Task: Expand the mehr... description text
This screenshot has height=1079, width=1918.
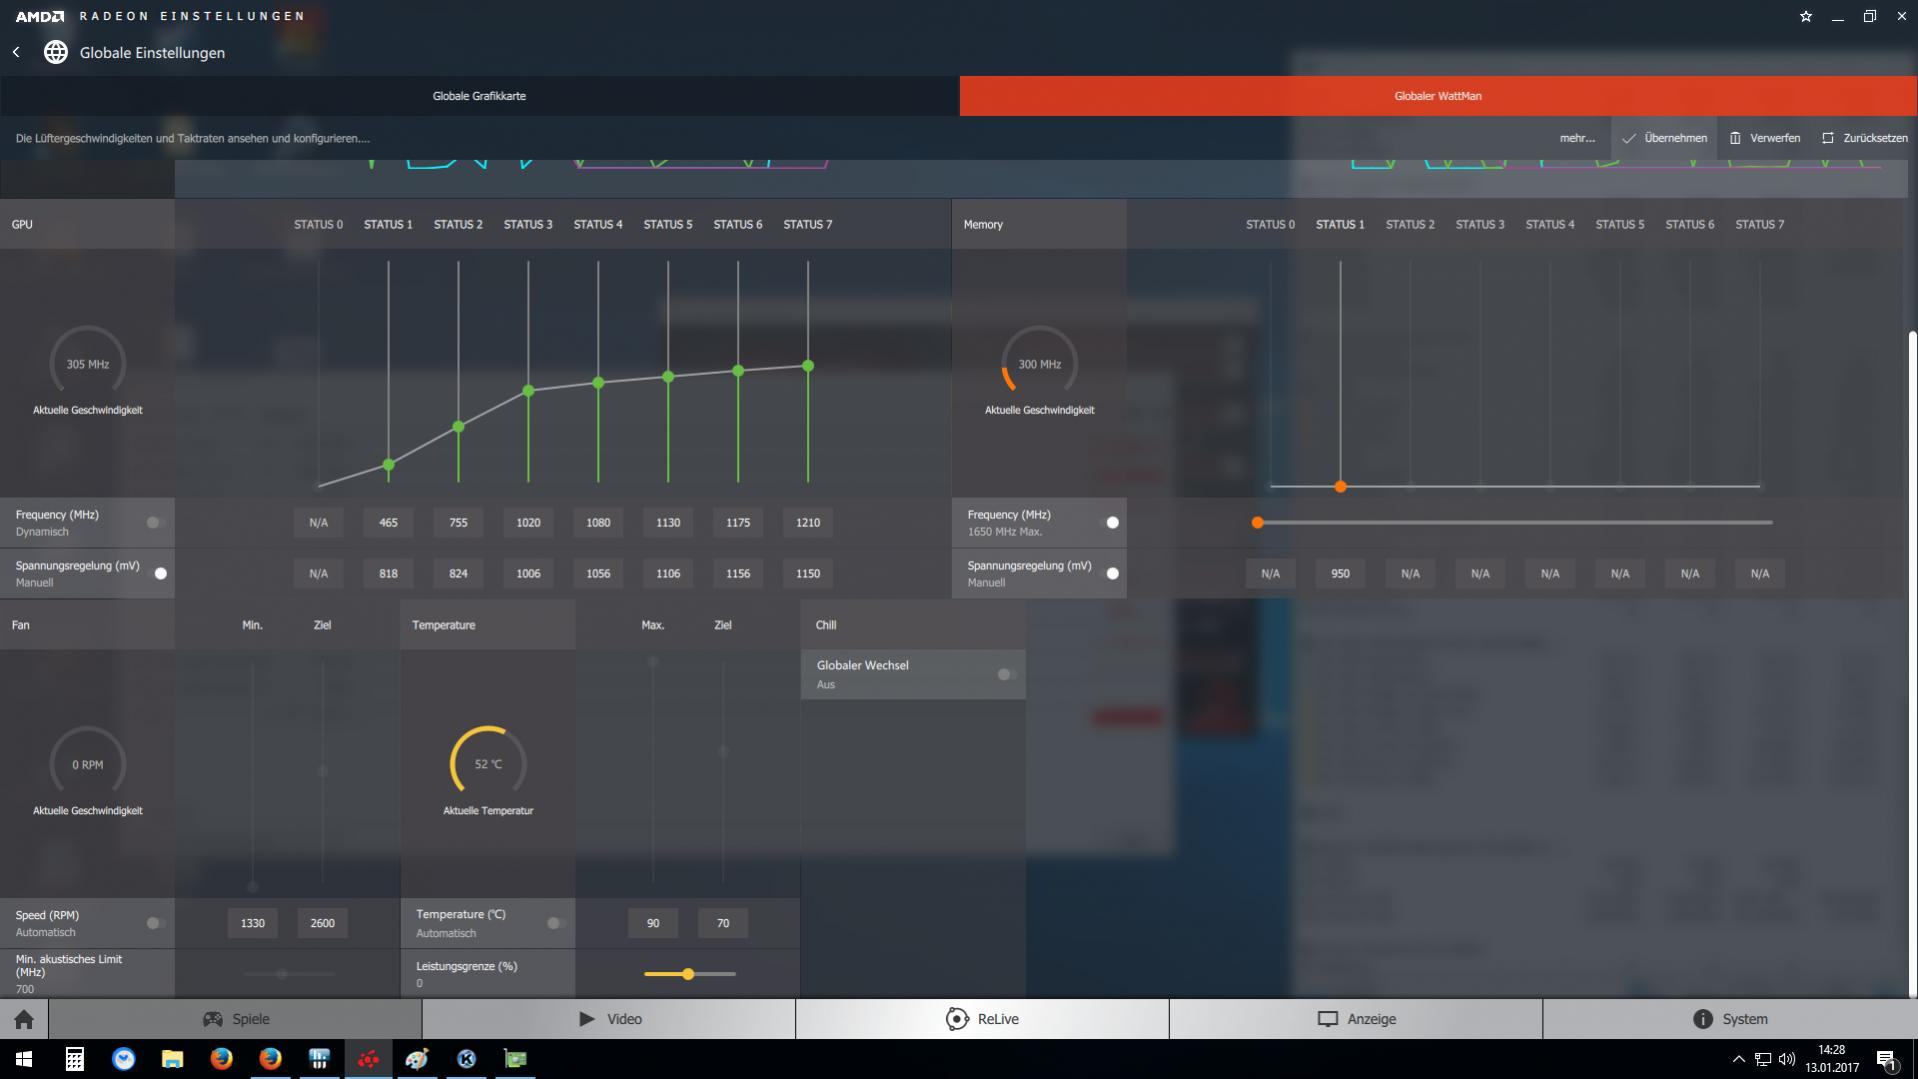Action: pyautogui.click(x=1577, y=138)
